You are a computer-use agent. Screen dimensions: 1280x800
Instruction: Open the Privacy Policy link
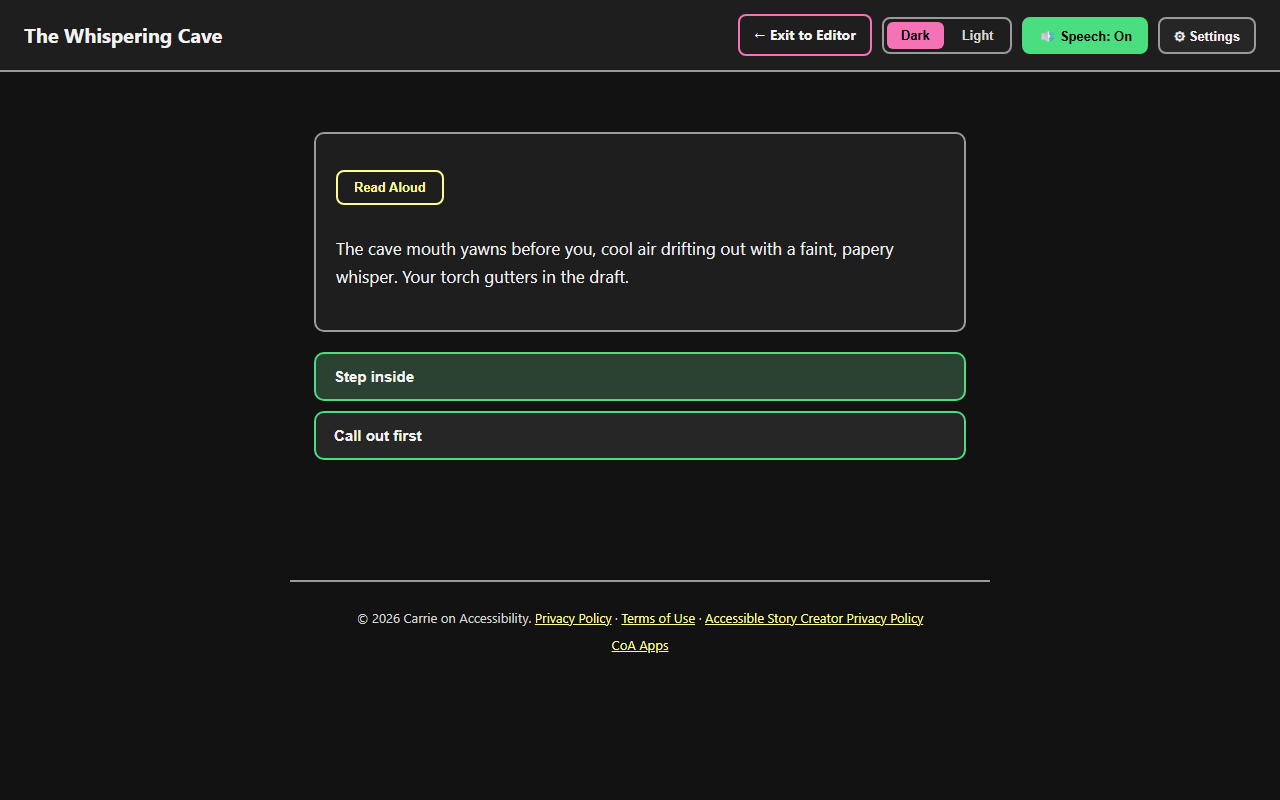click(573, 618)
